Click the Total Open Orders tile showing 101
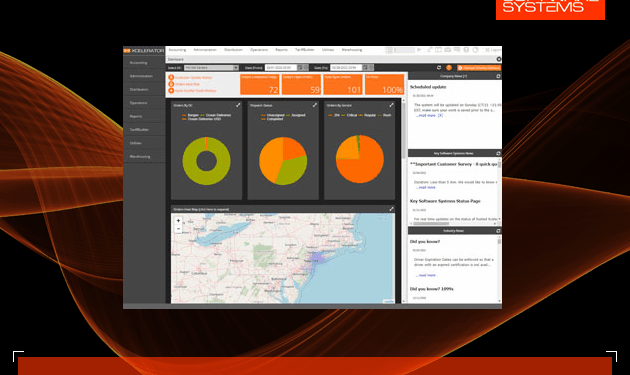The width and height of the screenshot is (630, 375). coord(343,84)
